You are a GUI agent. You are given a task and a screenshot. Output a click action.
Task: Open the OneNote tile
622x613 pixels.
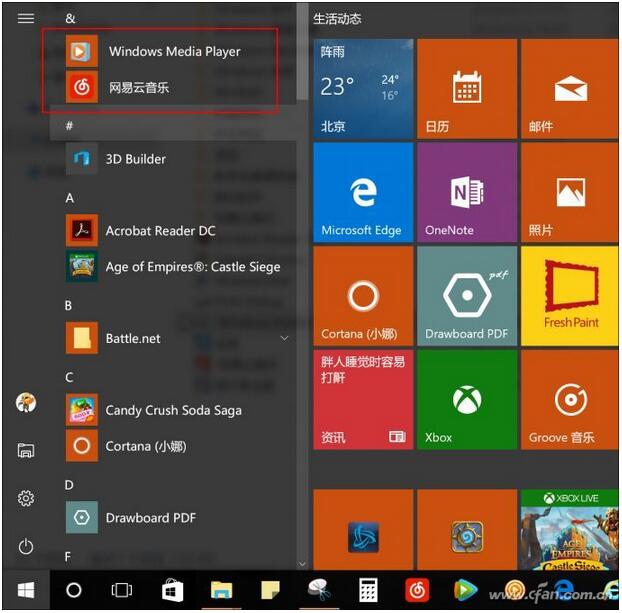click(466, 192)
